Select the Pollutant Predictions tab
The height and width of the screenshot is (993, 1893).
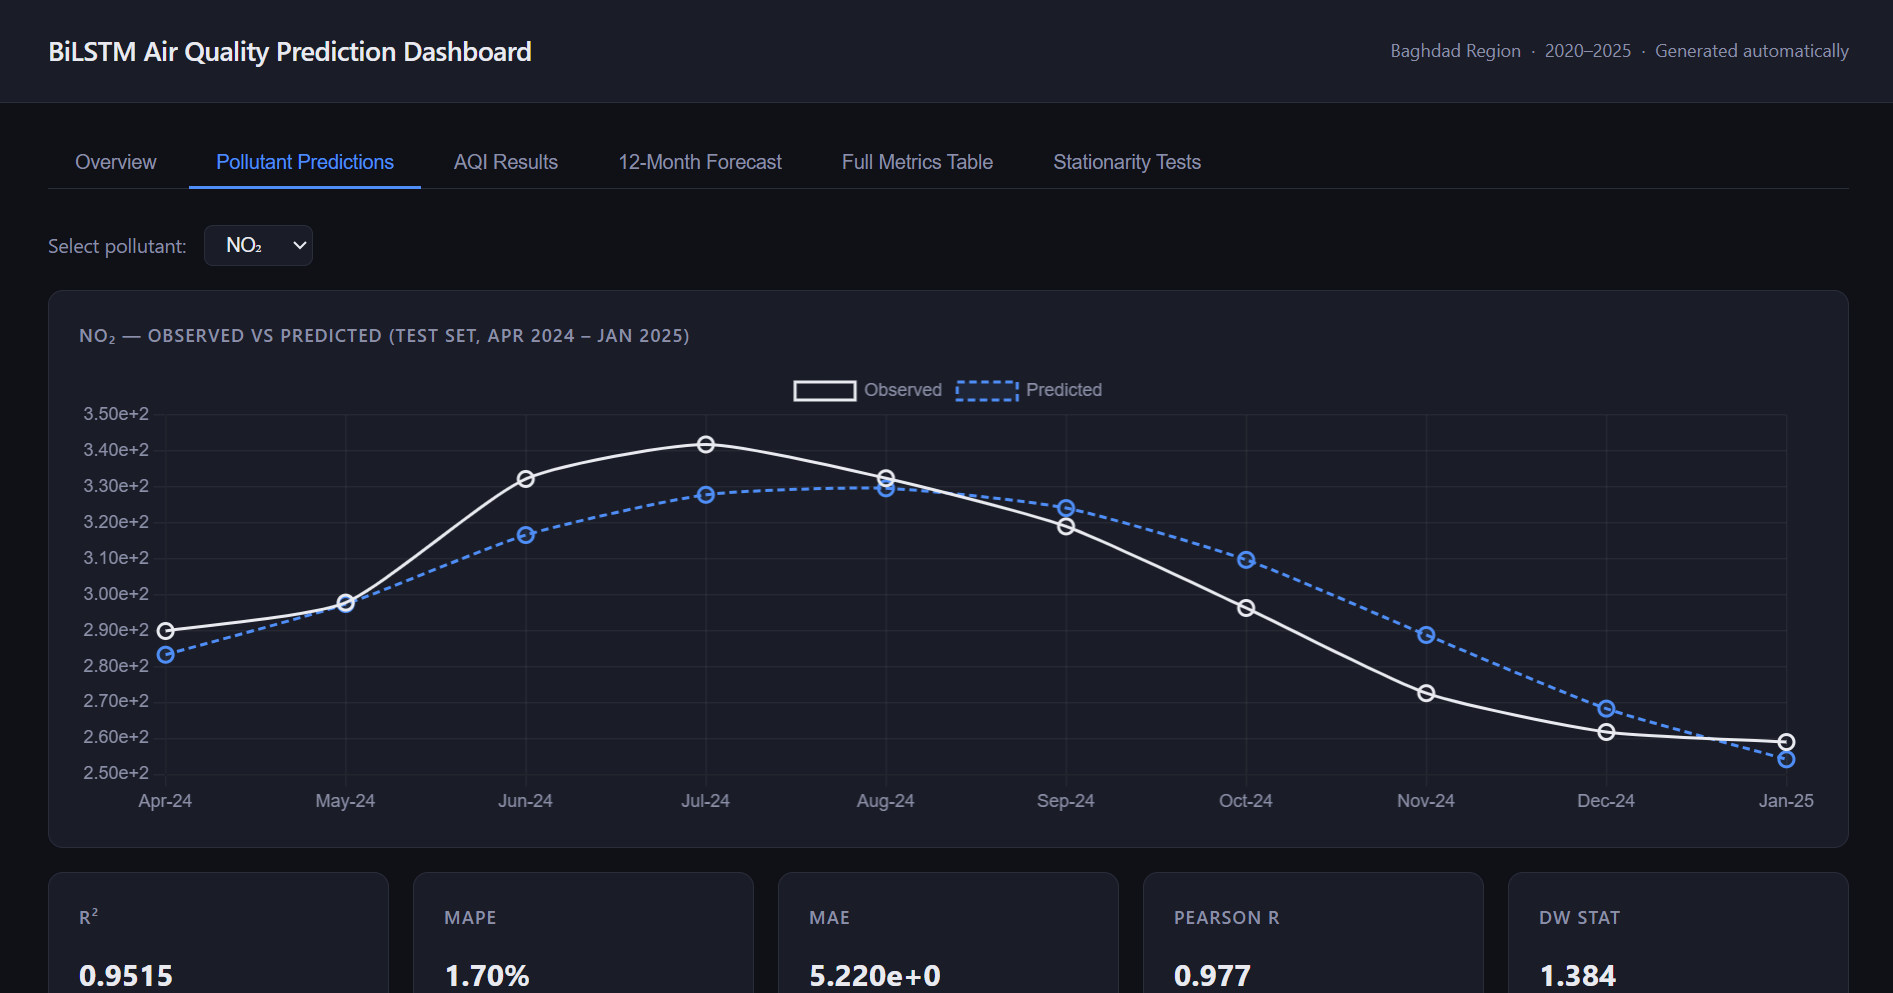pos(305,162)
